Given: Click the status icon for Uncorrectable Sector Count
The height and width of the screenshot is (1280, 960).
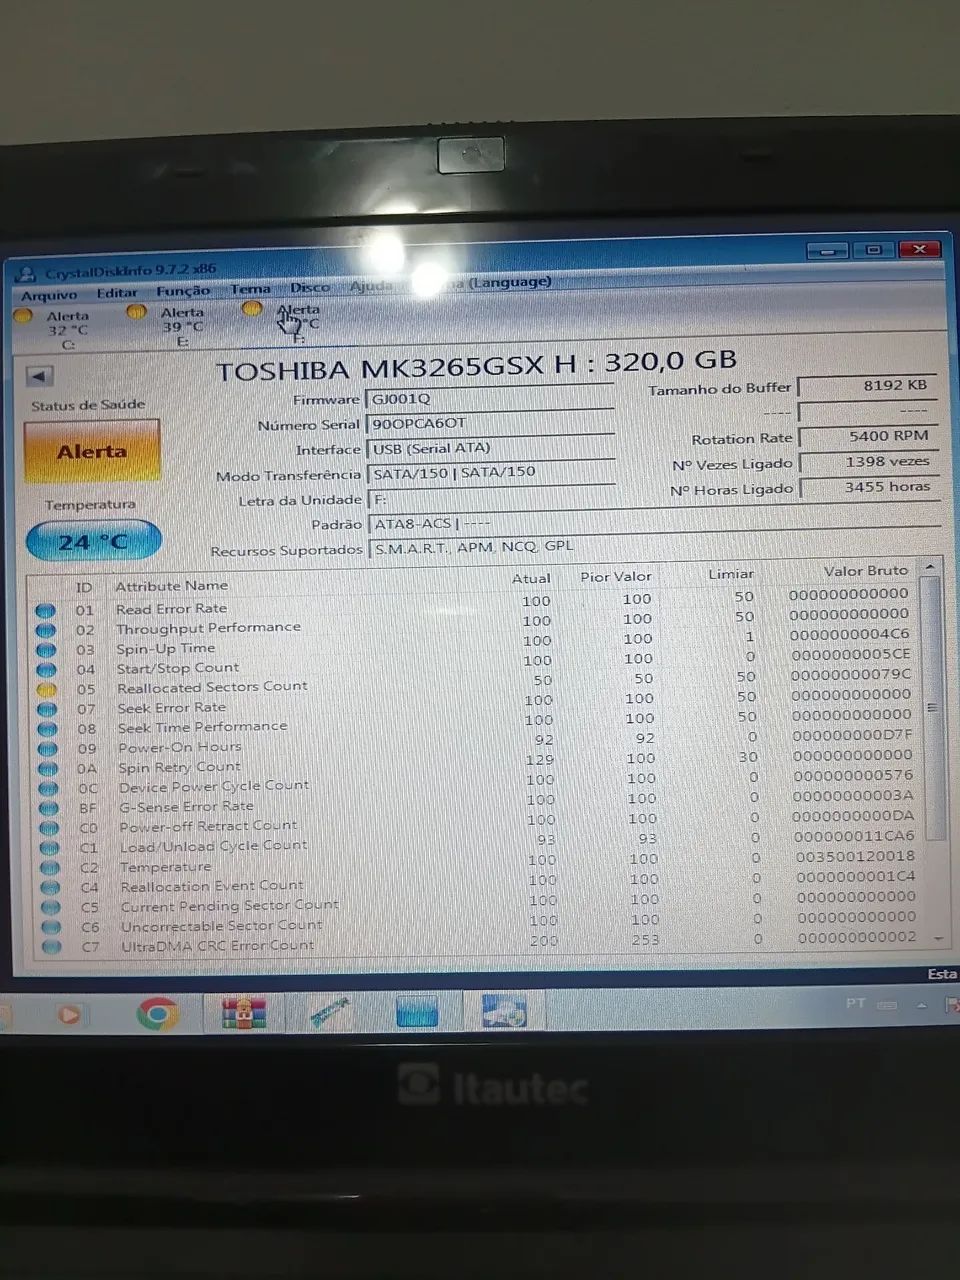Looking at the screenshot, I should pos(52,927).
